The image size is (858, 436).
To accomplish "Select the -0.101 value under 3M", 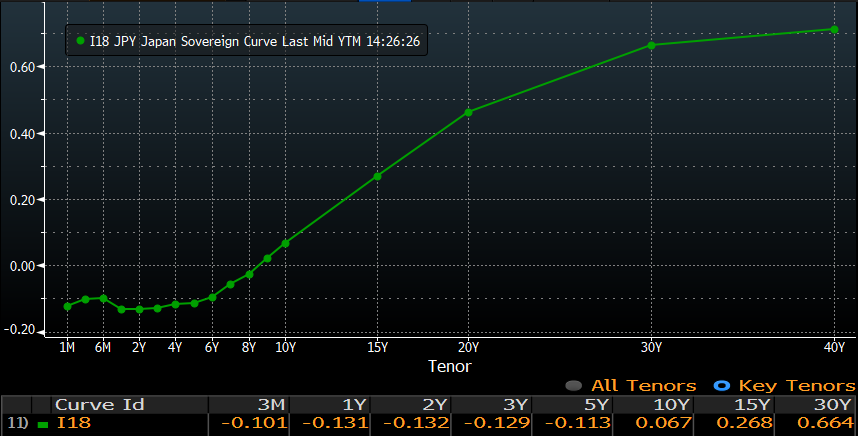I will [254, 423].
